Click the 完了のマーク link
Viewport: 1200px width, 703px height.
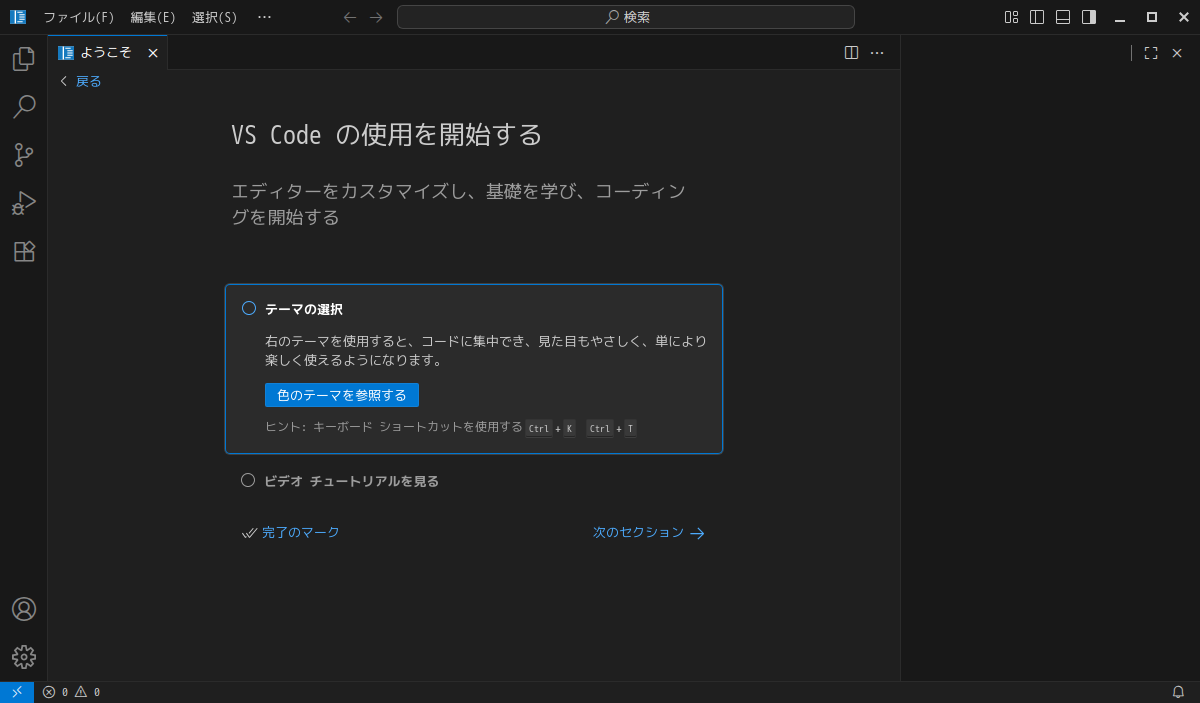point(291,533)
